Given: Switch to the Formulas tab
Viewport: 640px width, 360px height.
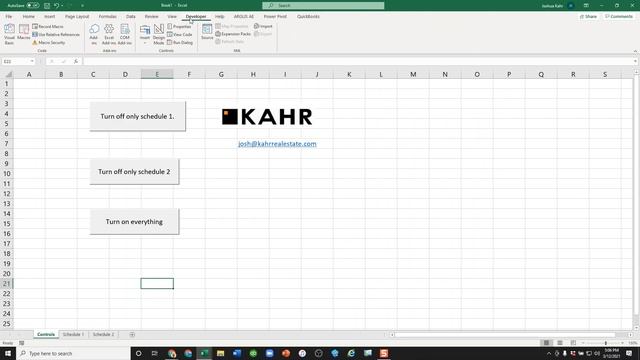Looking at the screenshot, I should pyautogui.click(x=107, y=16).
